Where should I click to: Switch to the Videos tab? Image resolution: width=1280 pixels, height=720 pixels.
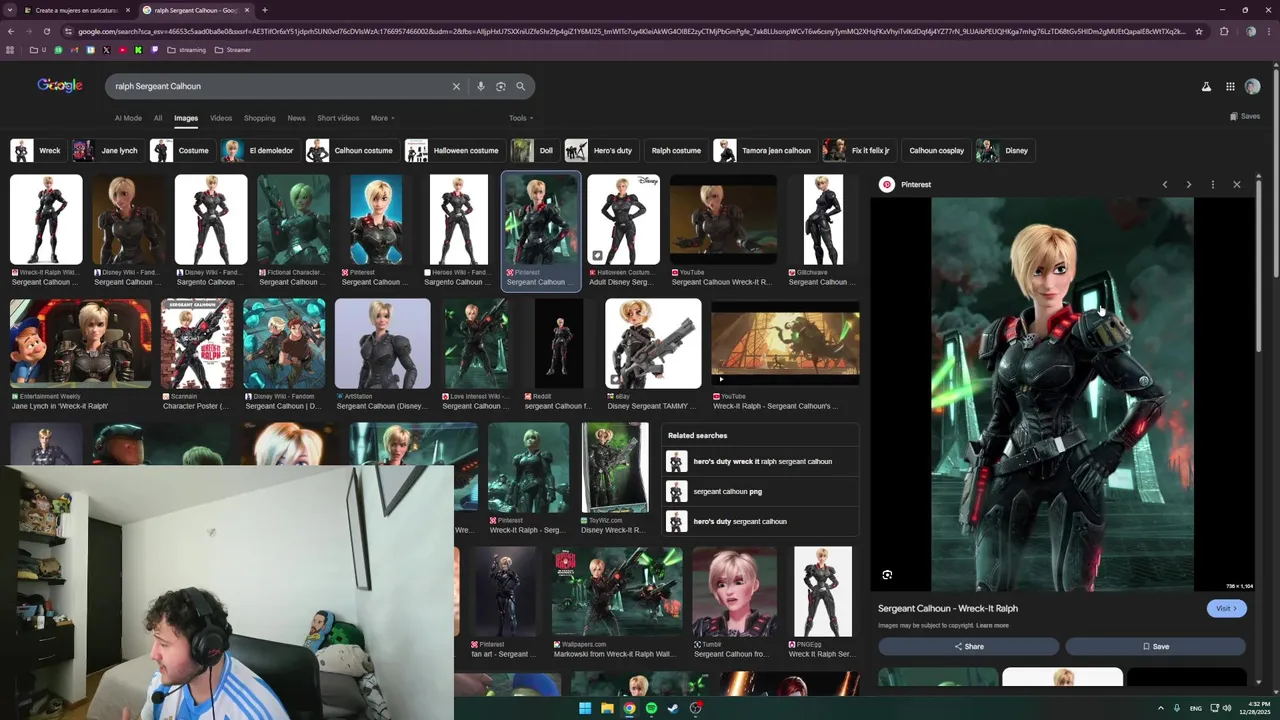221,118
